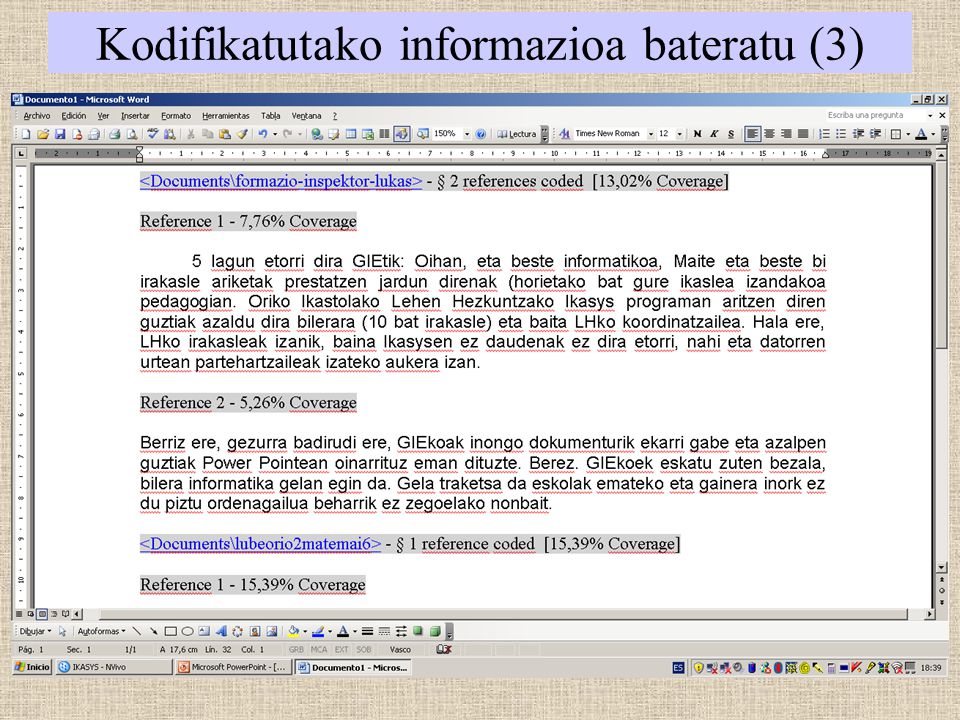This screenshot has width=960, height=720.
Task: Open the Autoformas shapes menu
Action: [101, 631]
